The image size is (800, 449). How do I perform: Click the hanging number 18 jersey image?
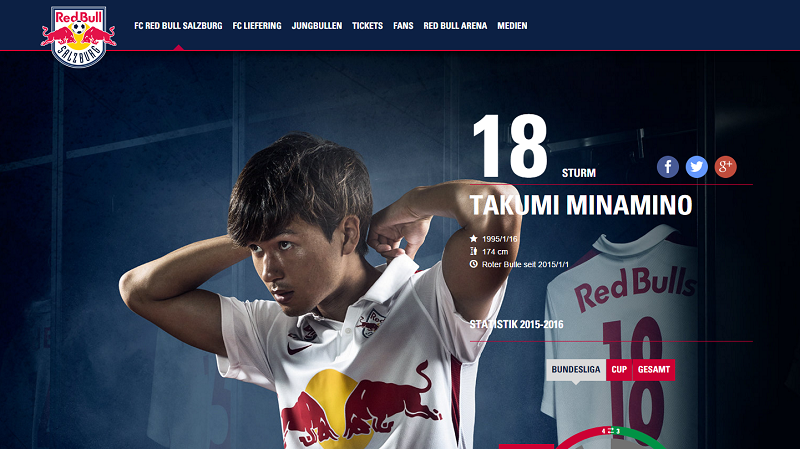(x=620, y=337)
